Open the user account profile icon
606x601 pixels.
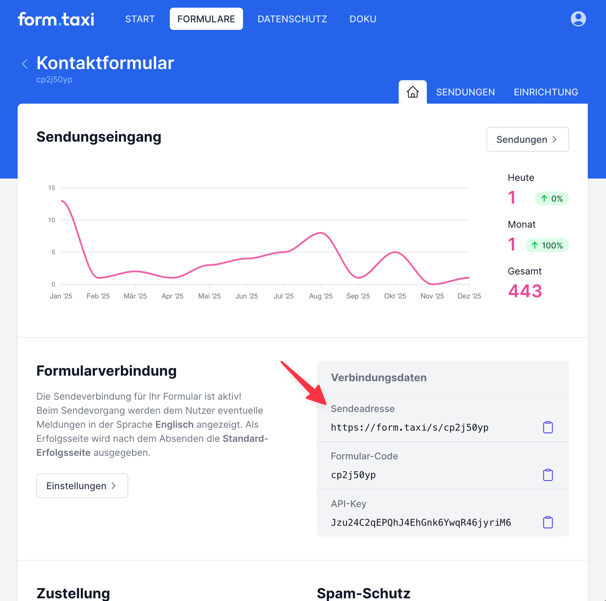(578, 19)
